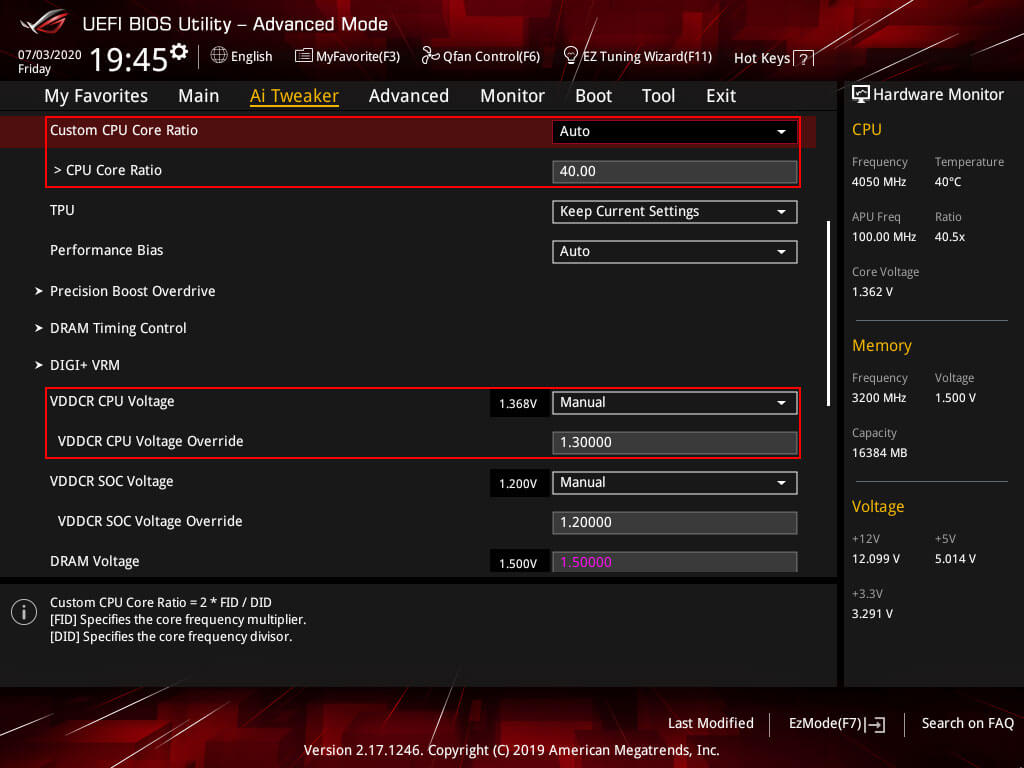This screenshot has height=768, width=1024.
Task: Click Memory Capacity 16384 MB value
Action: pos(880,453)
